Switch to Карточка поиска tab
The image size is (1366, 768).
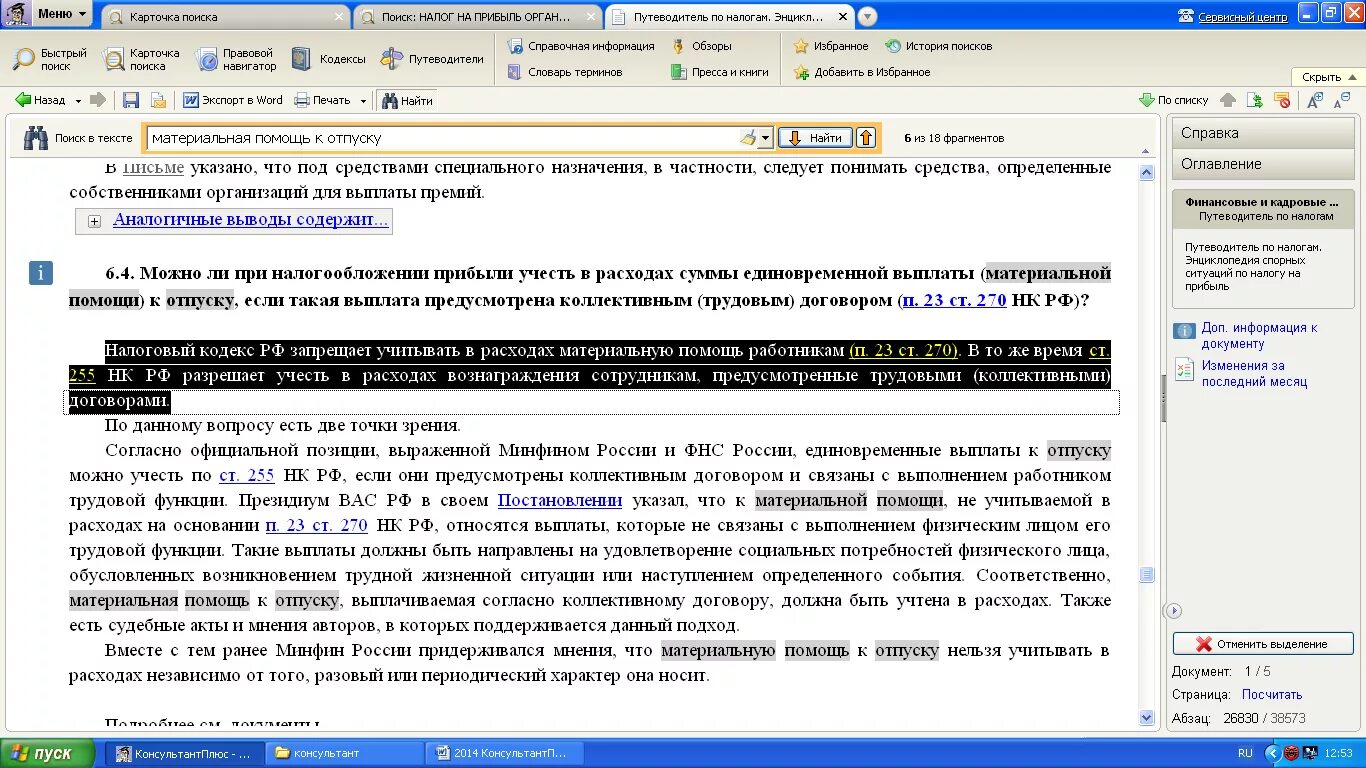click(x=225, y=17)
